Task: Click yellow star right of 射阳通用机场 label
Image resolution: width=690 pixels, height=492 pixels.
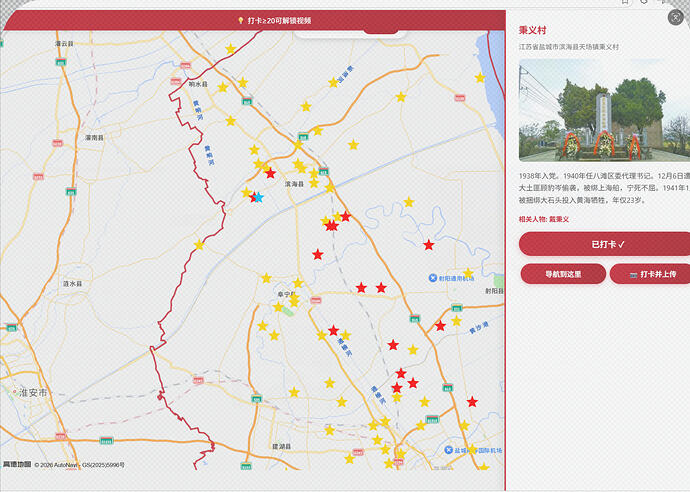Action: coord(468,273)
